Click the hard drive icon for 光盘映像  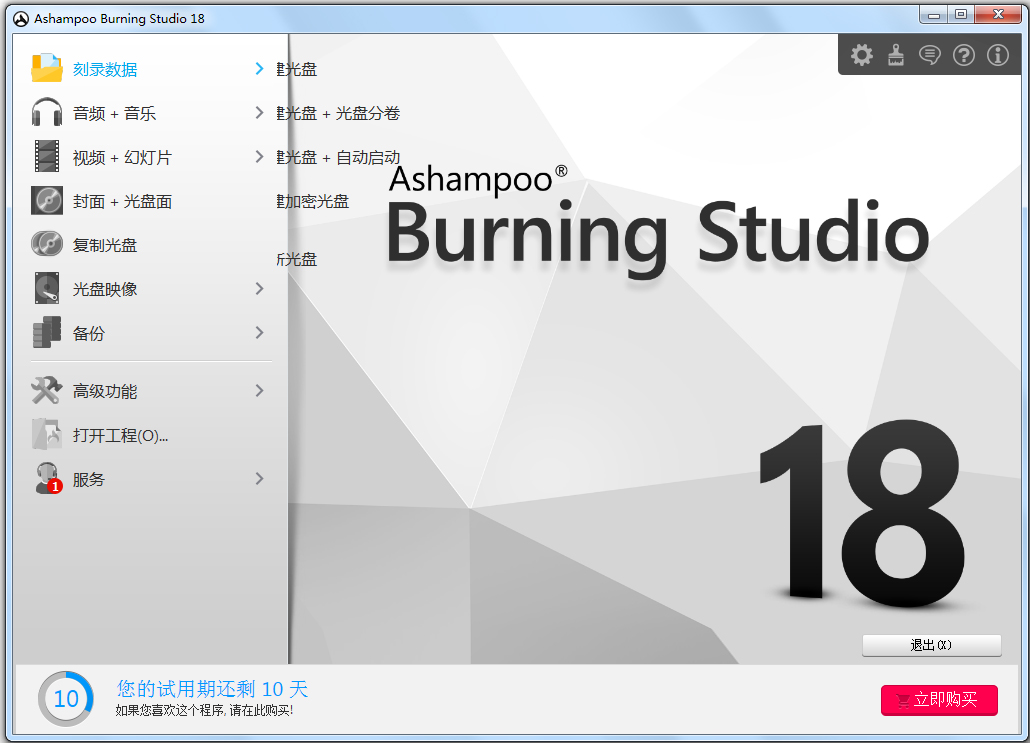point(47,289)
